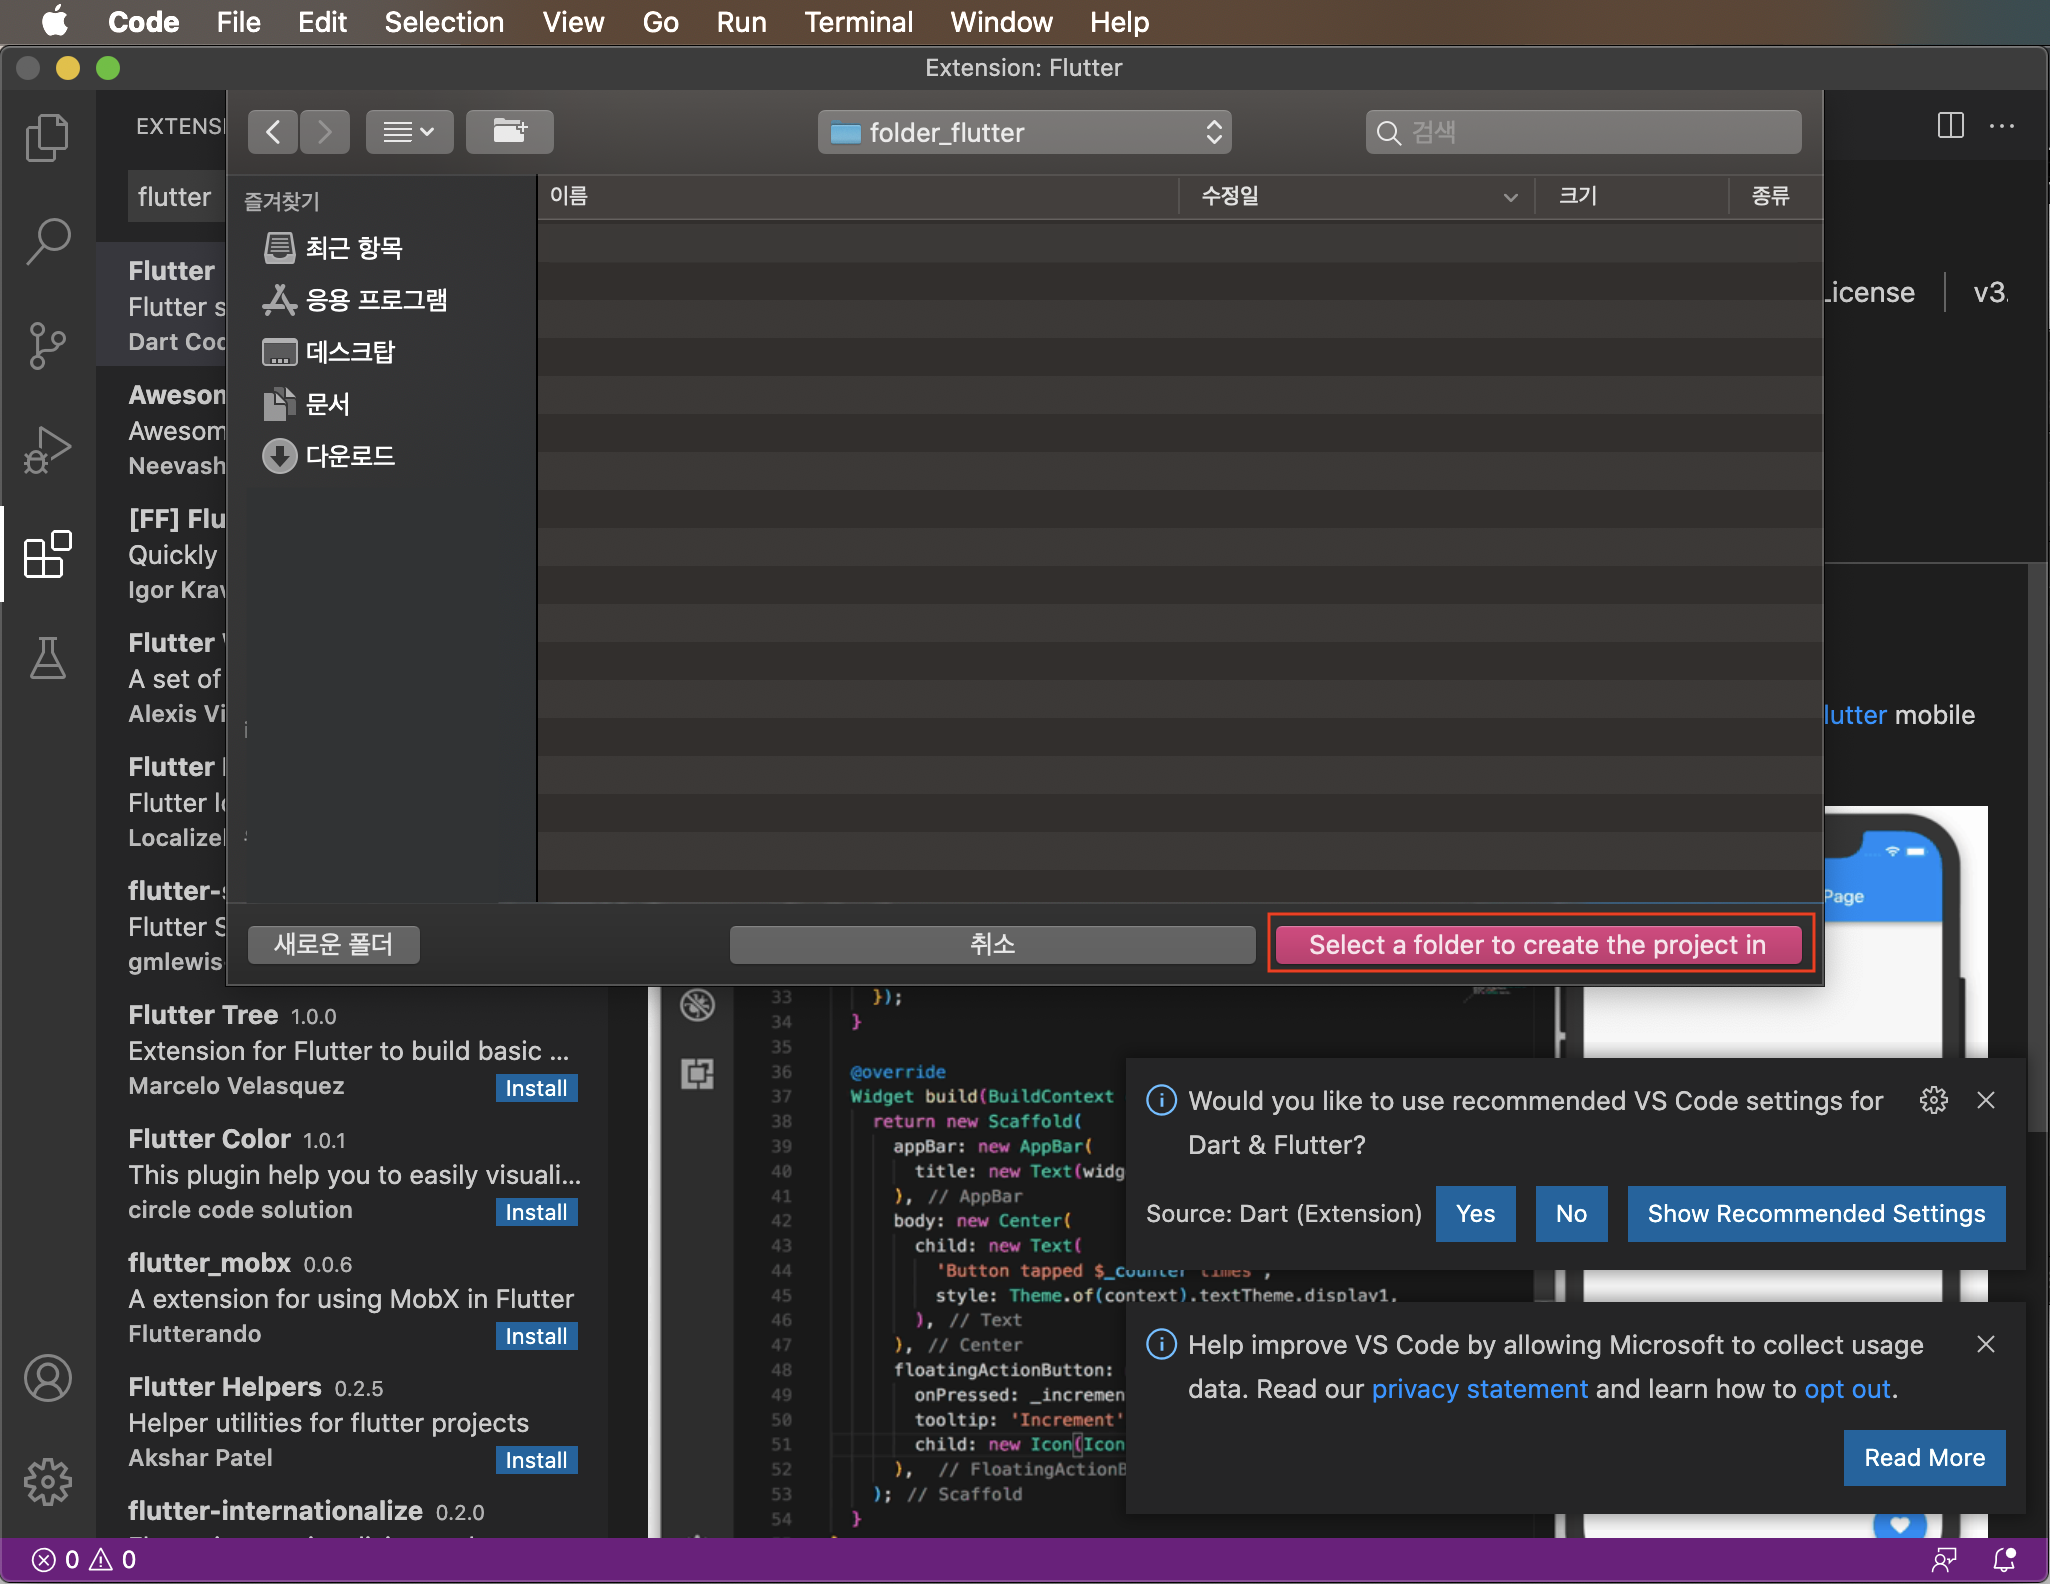Select 응용 프로그램 in sidebar favorites

(355, 300)
